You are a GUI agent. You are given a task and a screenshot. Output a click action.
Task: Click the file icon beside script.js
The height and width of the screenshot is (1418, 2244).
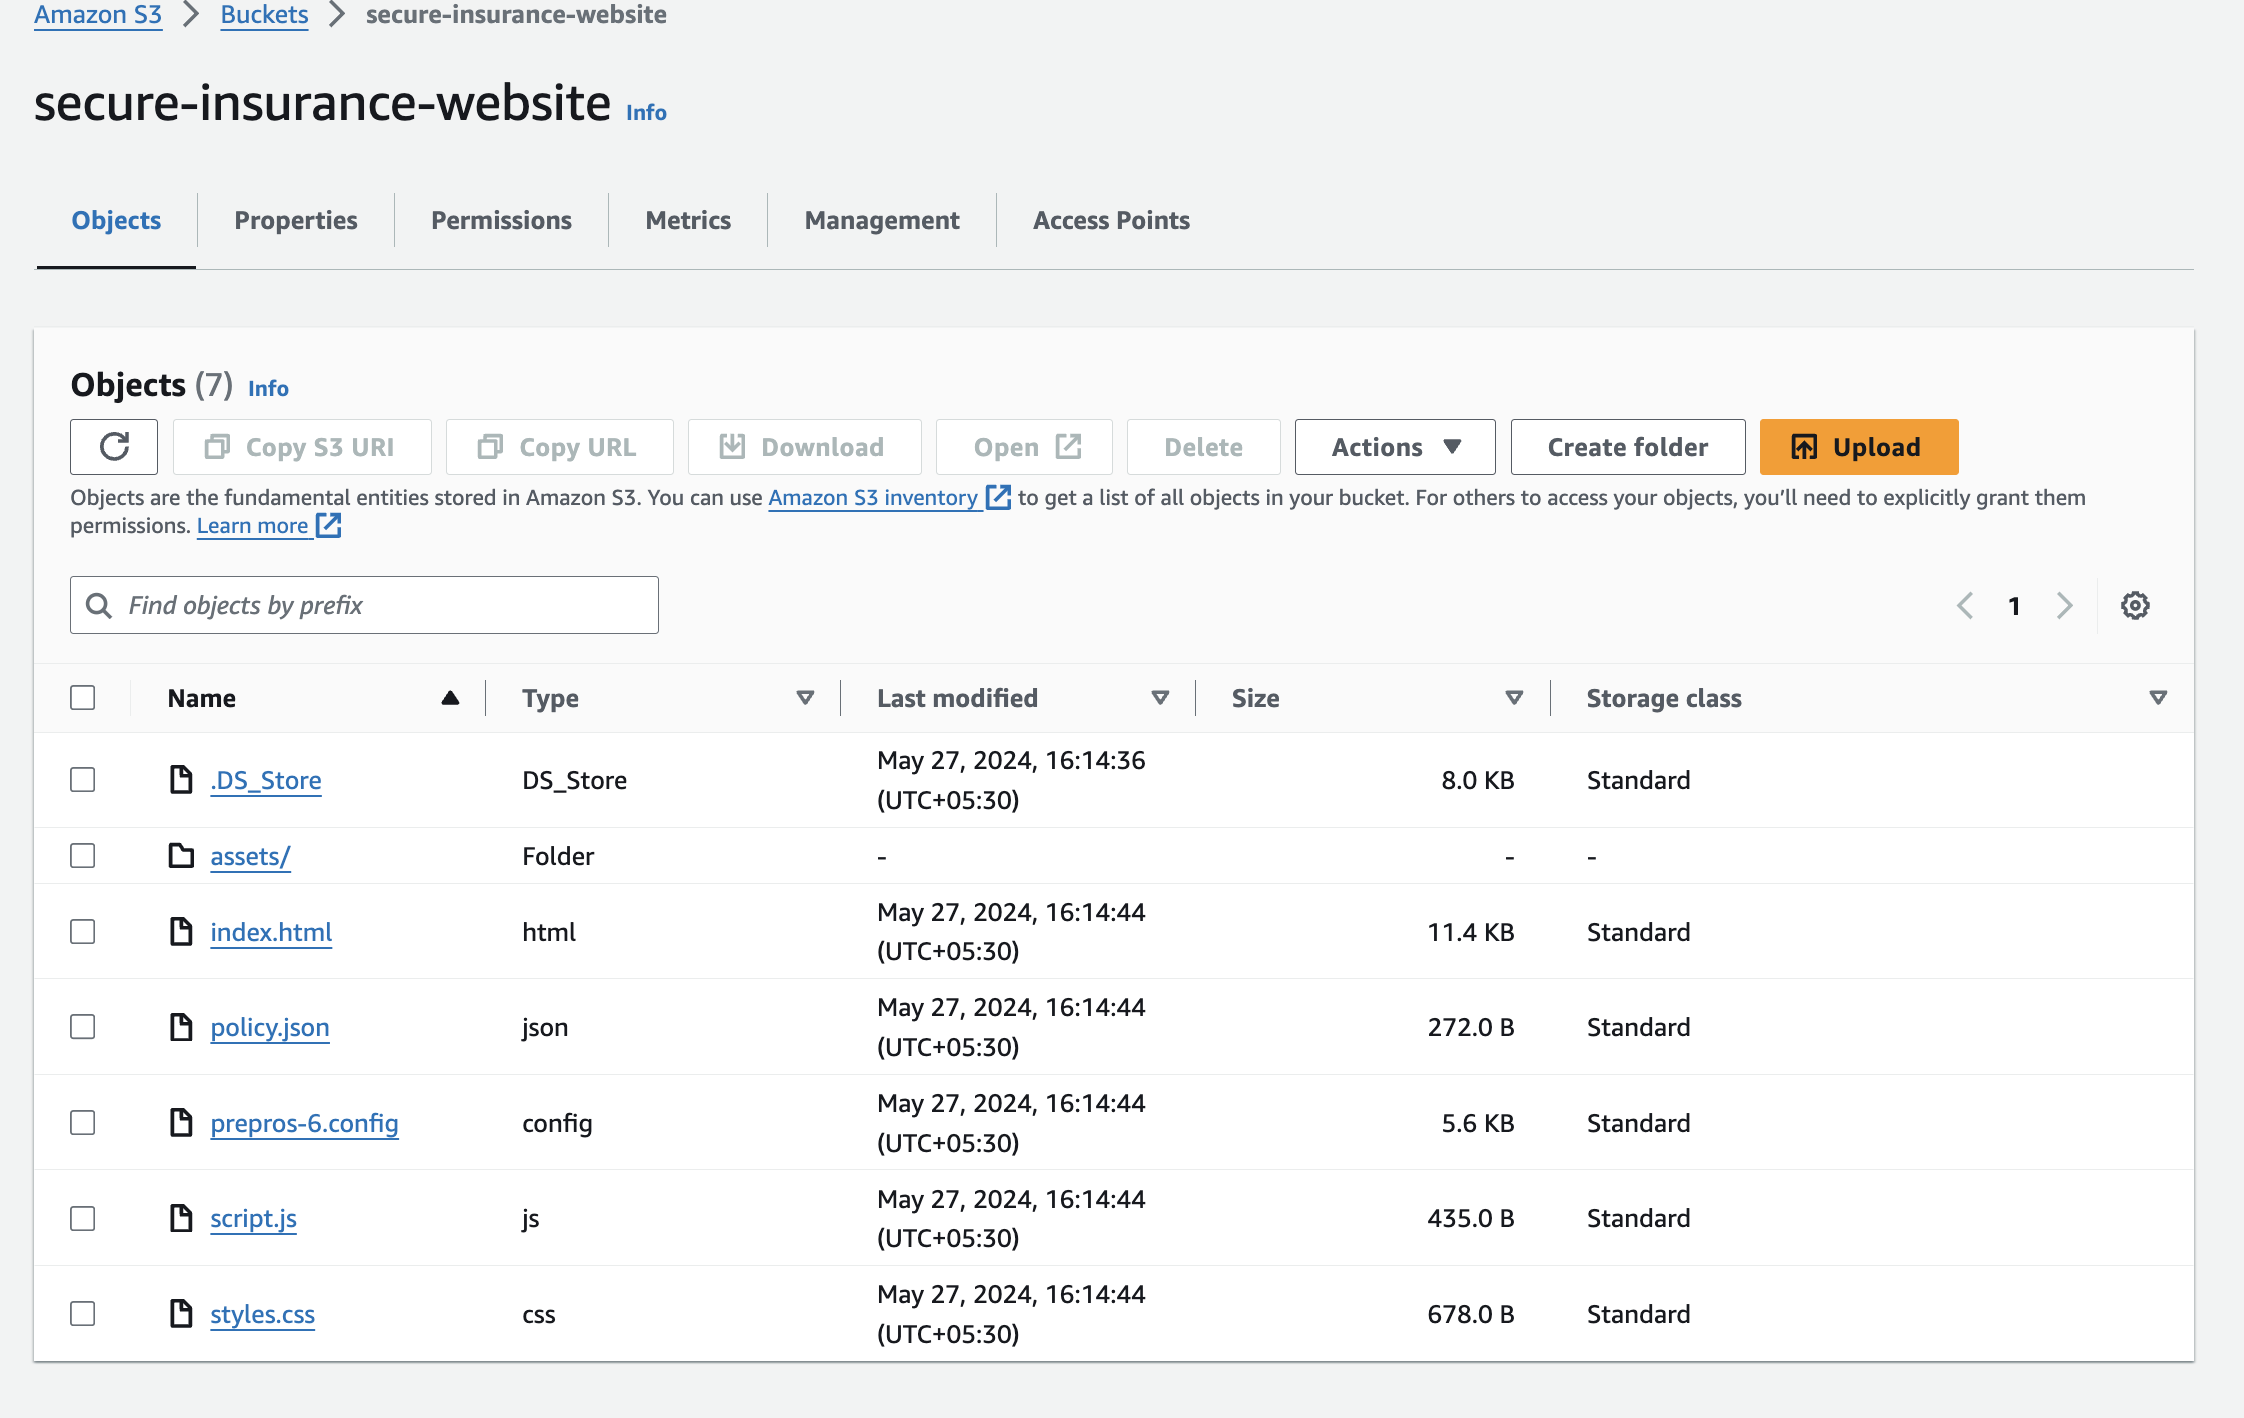(181, 1218)
